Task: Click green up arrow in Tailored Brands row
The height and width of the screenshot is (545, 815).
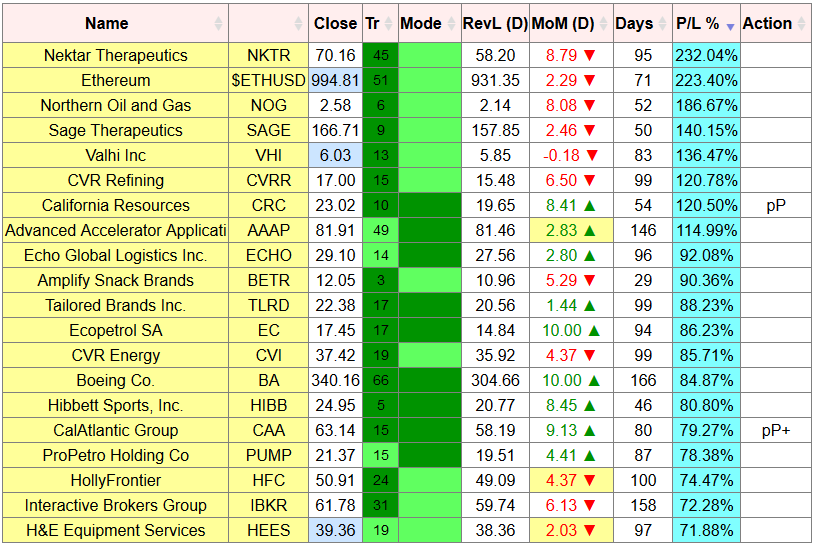Action: [589, 305]
